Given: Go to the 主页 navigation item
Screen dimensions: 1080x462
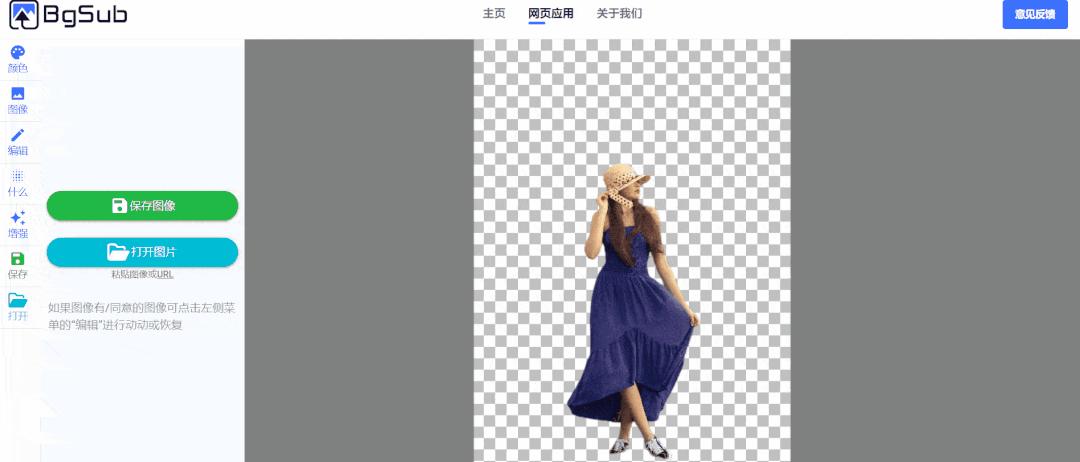Looking at the screenshot, I should pyautogui.click(x=494, y=14).
